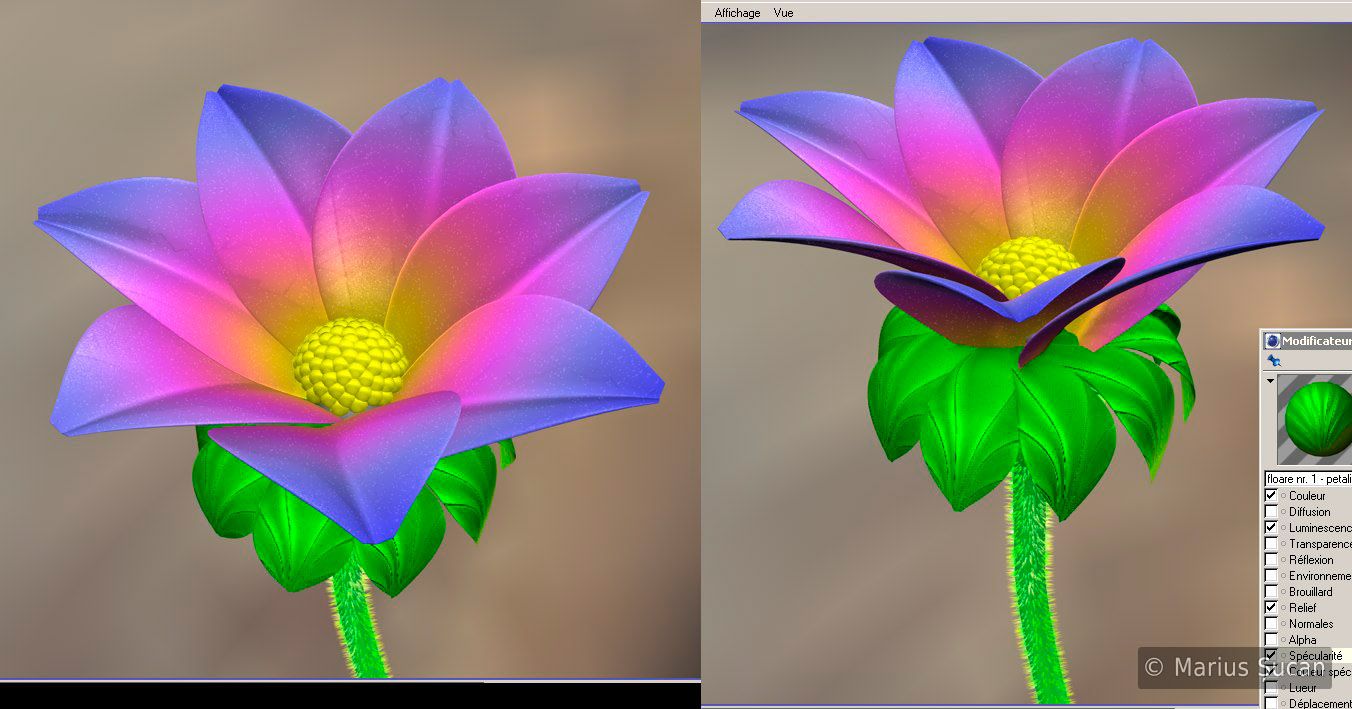The image size is (1352, 709).
Task: Click the blue pin icon in material panel
Action: [x=1273, y=360]
